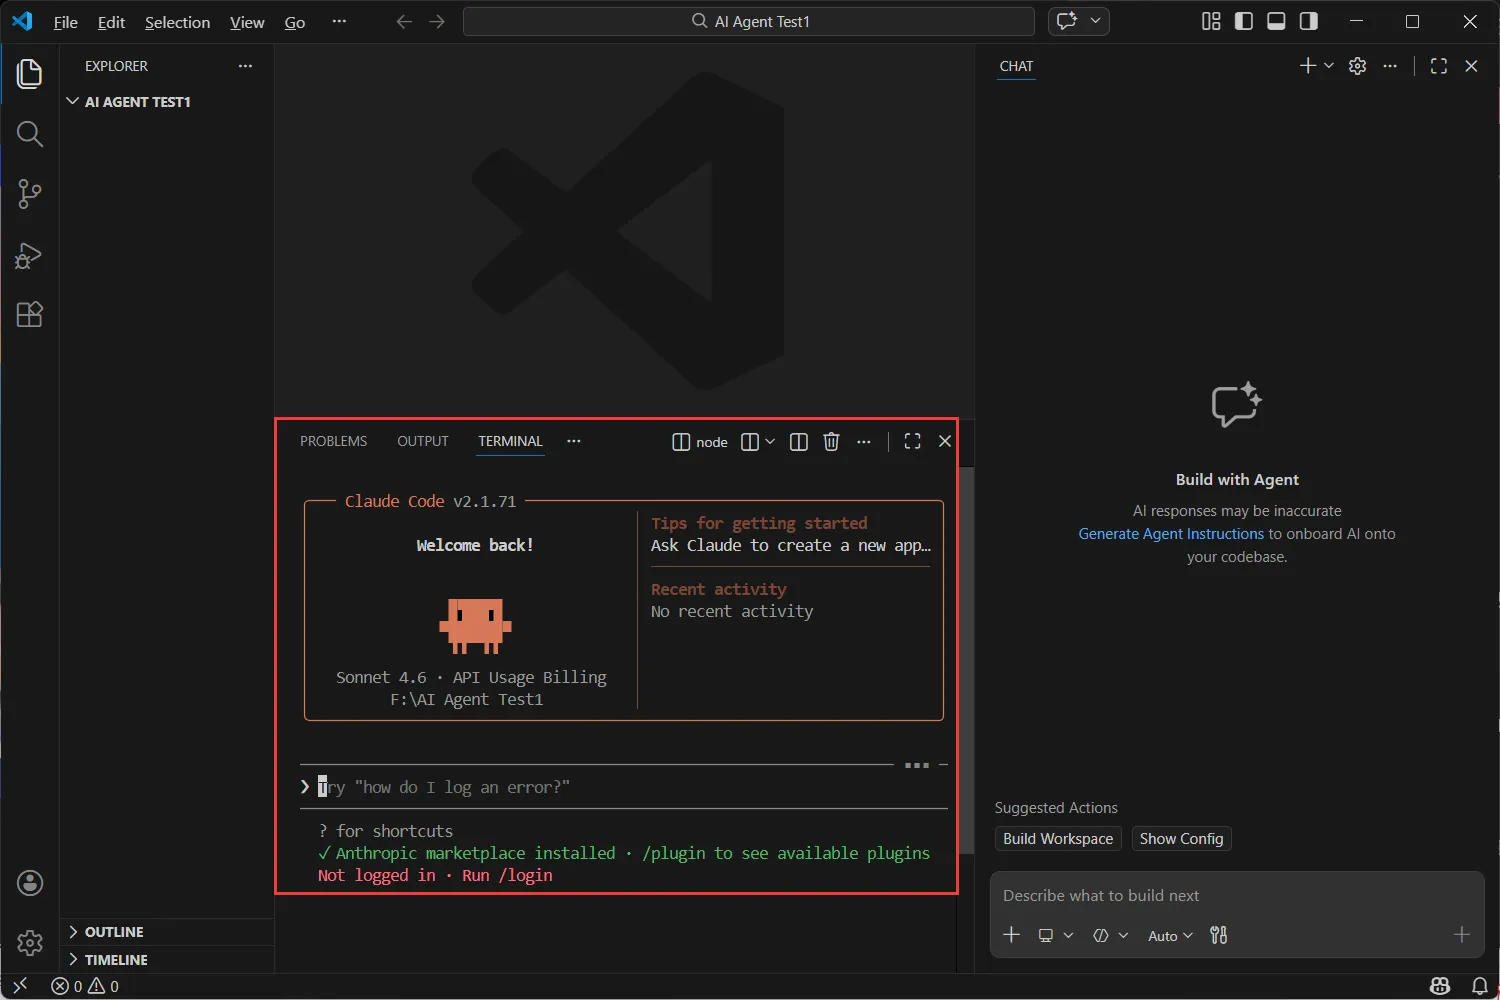The height and width of the screenshot is (1000, 1500).
Task: Close the chat panel
Action: (x=1471, y=66)
